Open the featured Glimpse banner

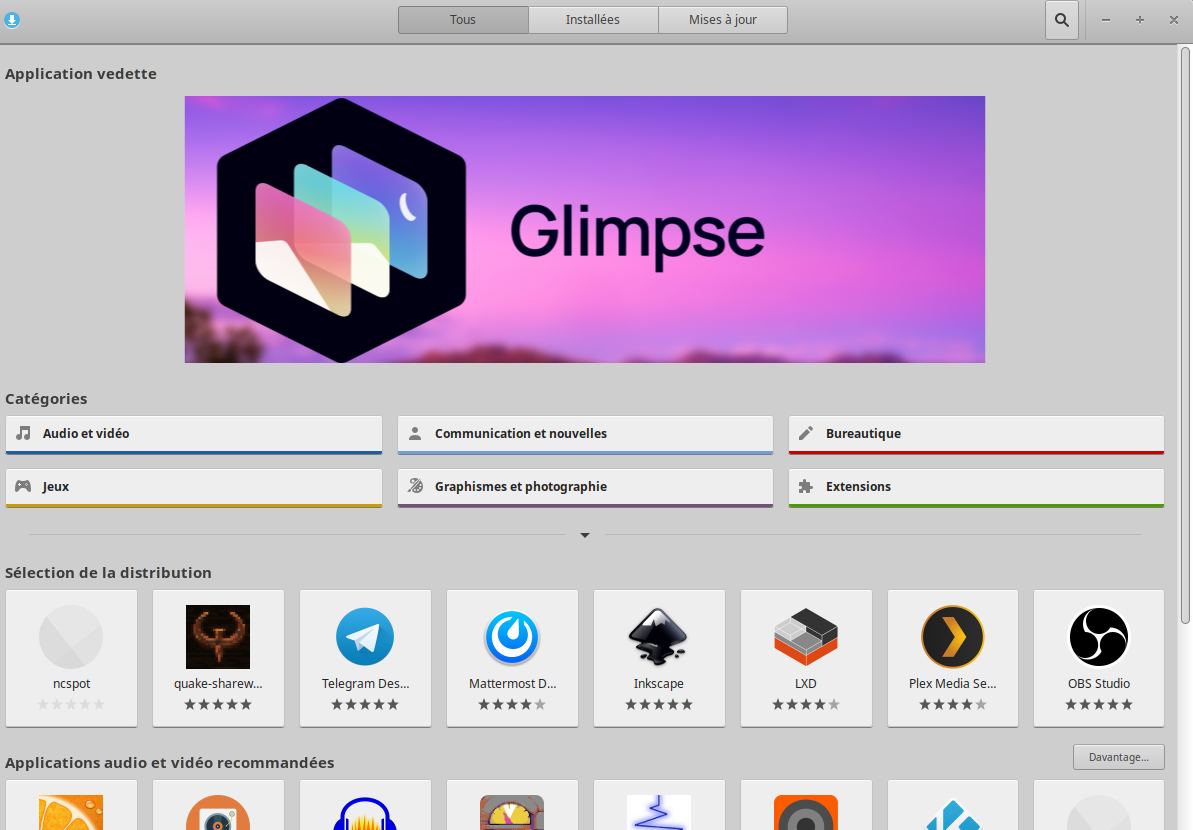pos(584,229)
